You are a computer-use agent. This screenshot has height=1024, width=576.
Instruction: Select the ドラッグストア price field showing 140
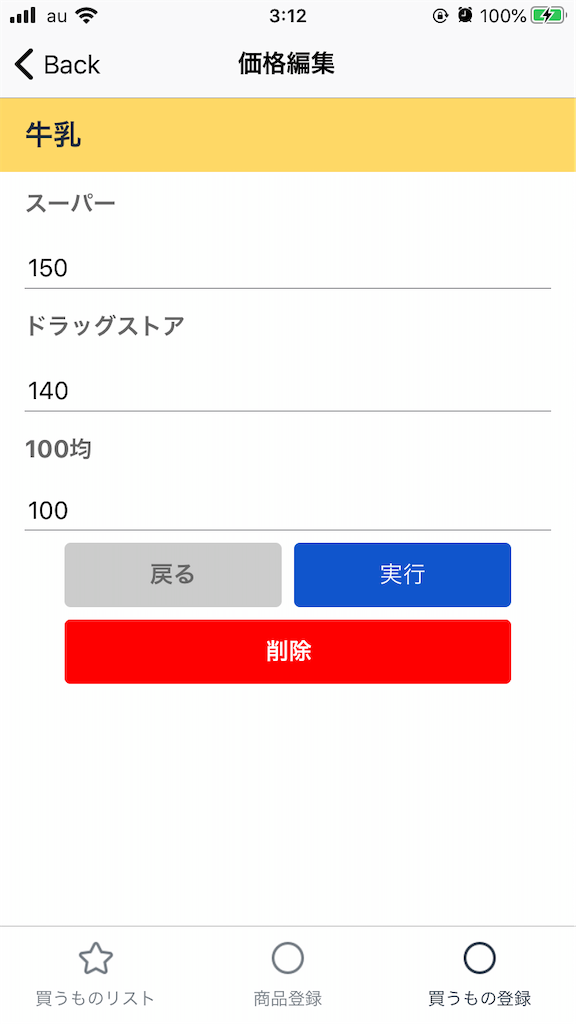[x=287, y=391]
